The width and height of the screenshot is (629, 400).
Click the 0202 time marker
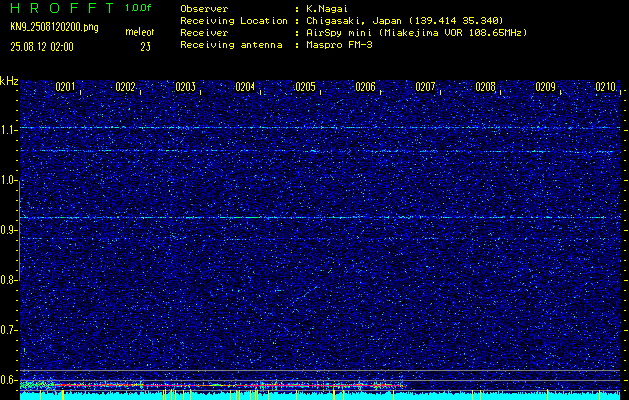click(x=125, y=87)
